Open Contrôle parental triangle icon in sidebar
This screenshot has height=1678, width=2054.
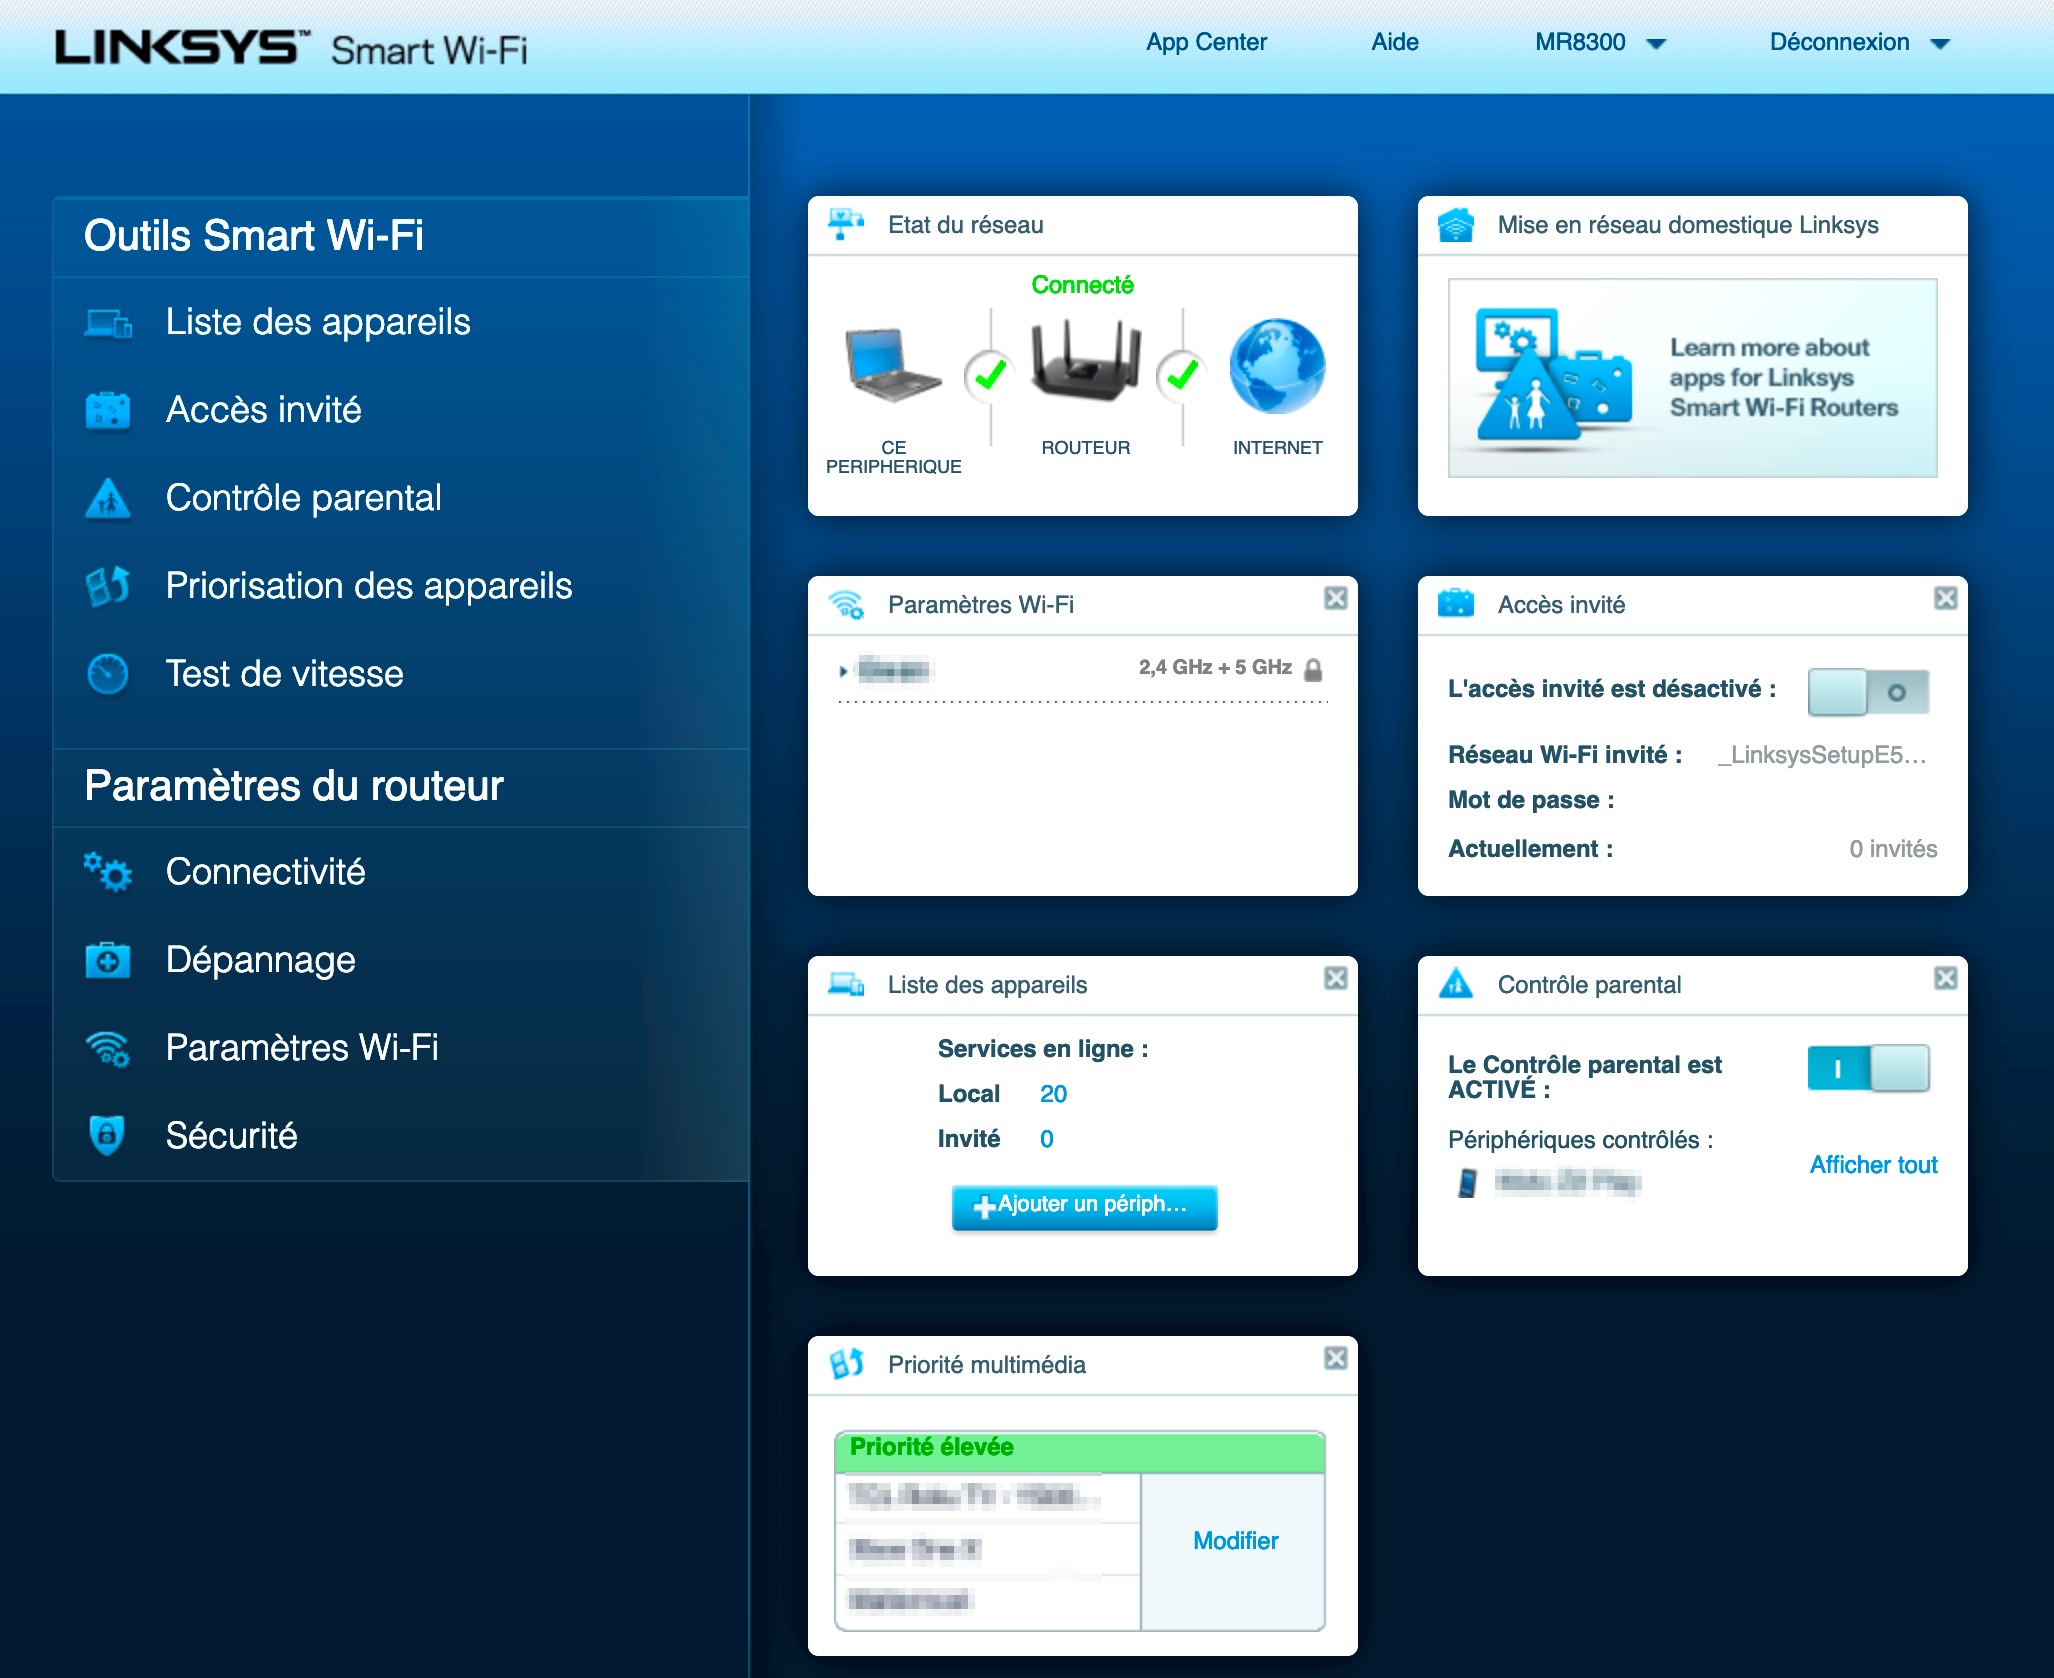(x=108, y=499)
